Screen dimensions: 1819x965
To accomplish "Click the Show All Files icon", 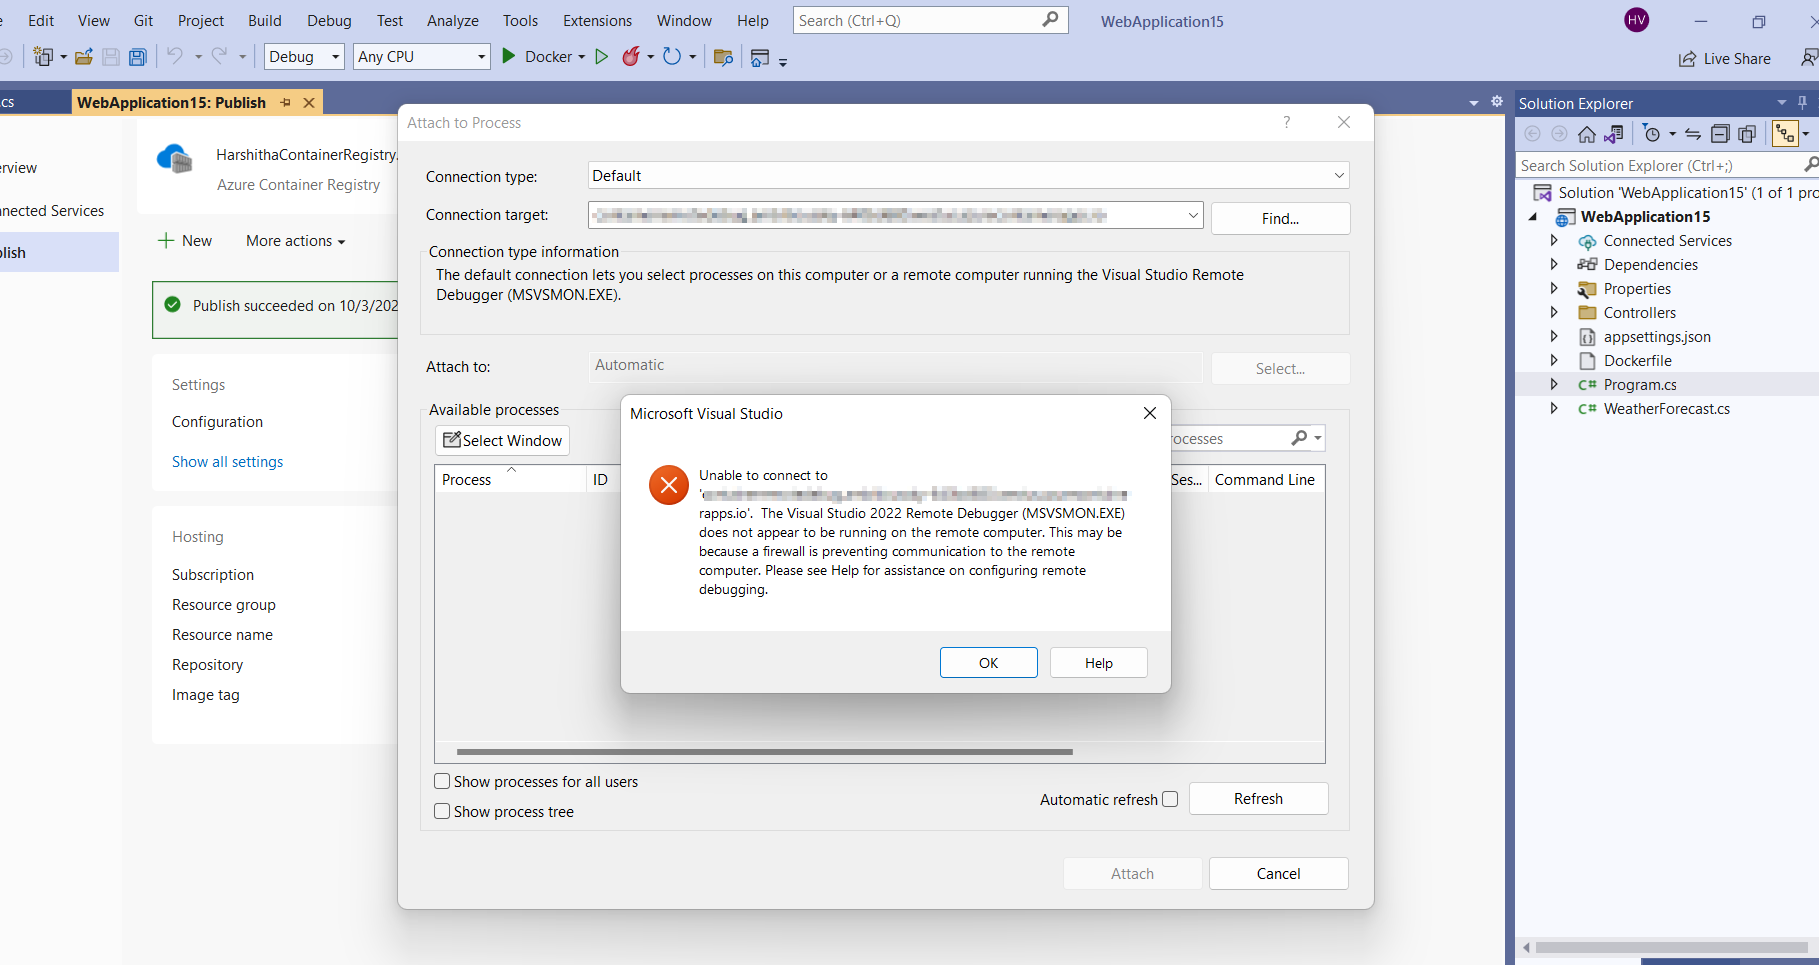I will 1747,134.
